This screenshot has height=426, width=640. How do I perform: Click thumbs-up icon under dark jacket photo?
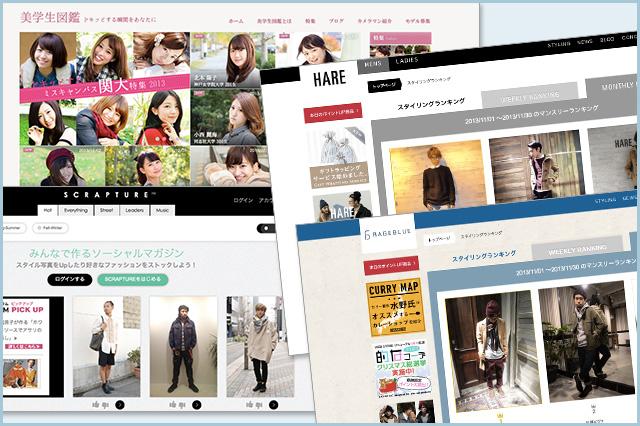click(173, 405)
